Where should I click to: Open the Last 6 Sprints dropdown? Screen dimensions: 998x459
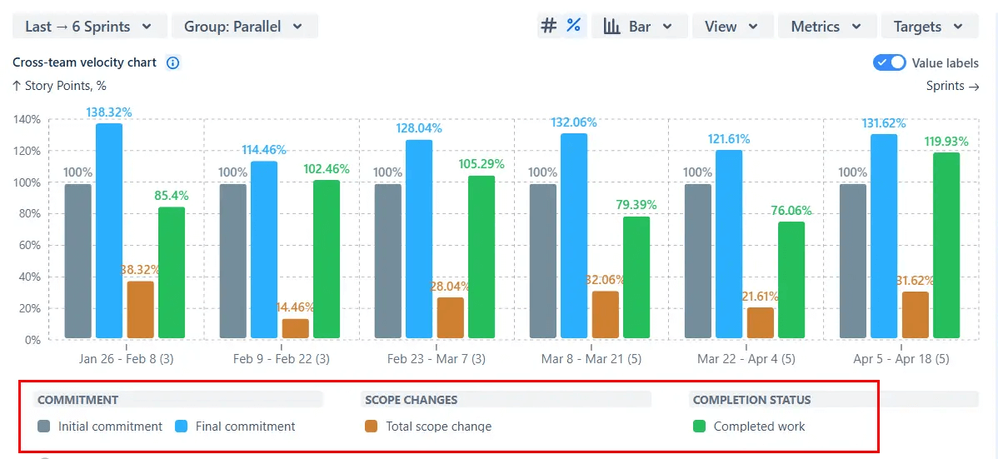click(89, 26)
